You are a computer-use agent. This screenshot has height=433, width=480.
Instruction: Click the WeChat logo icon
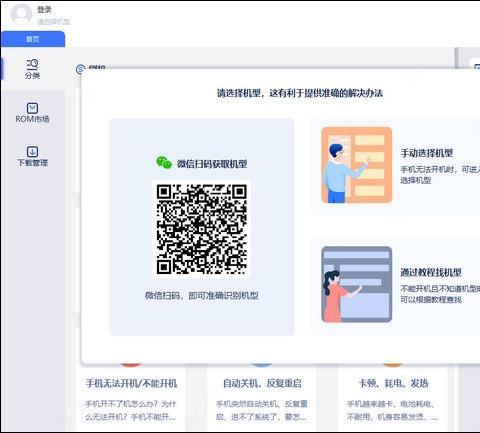(164, 163)
